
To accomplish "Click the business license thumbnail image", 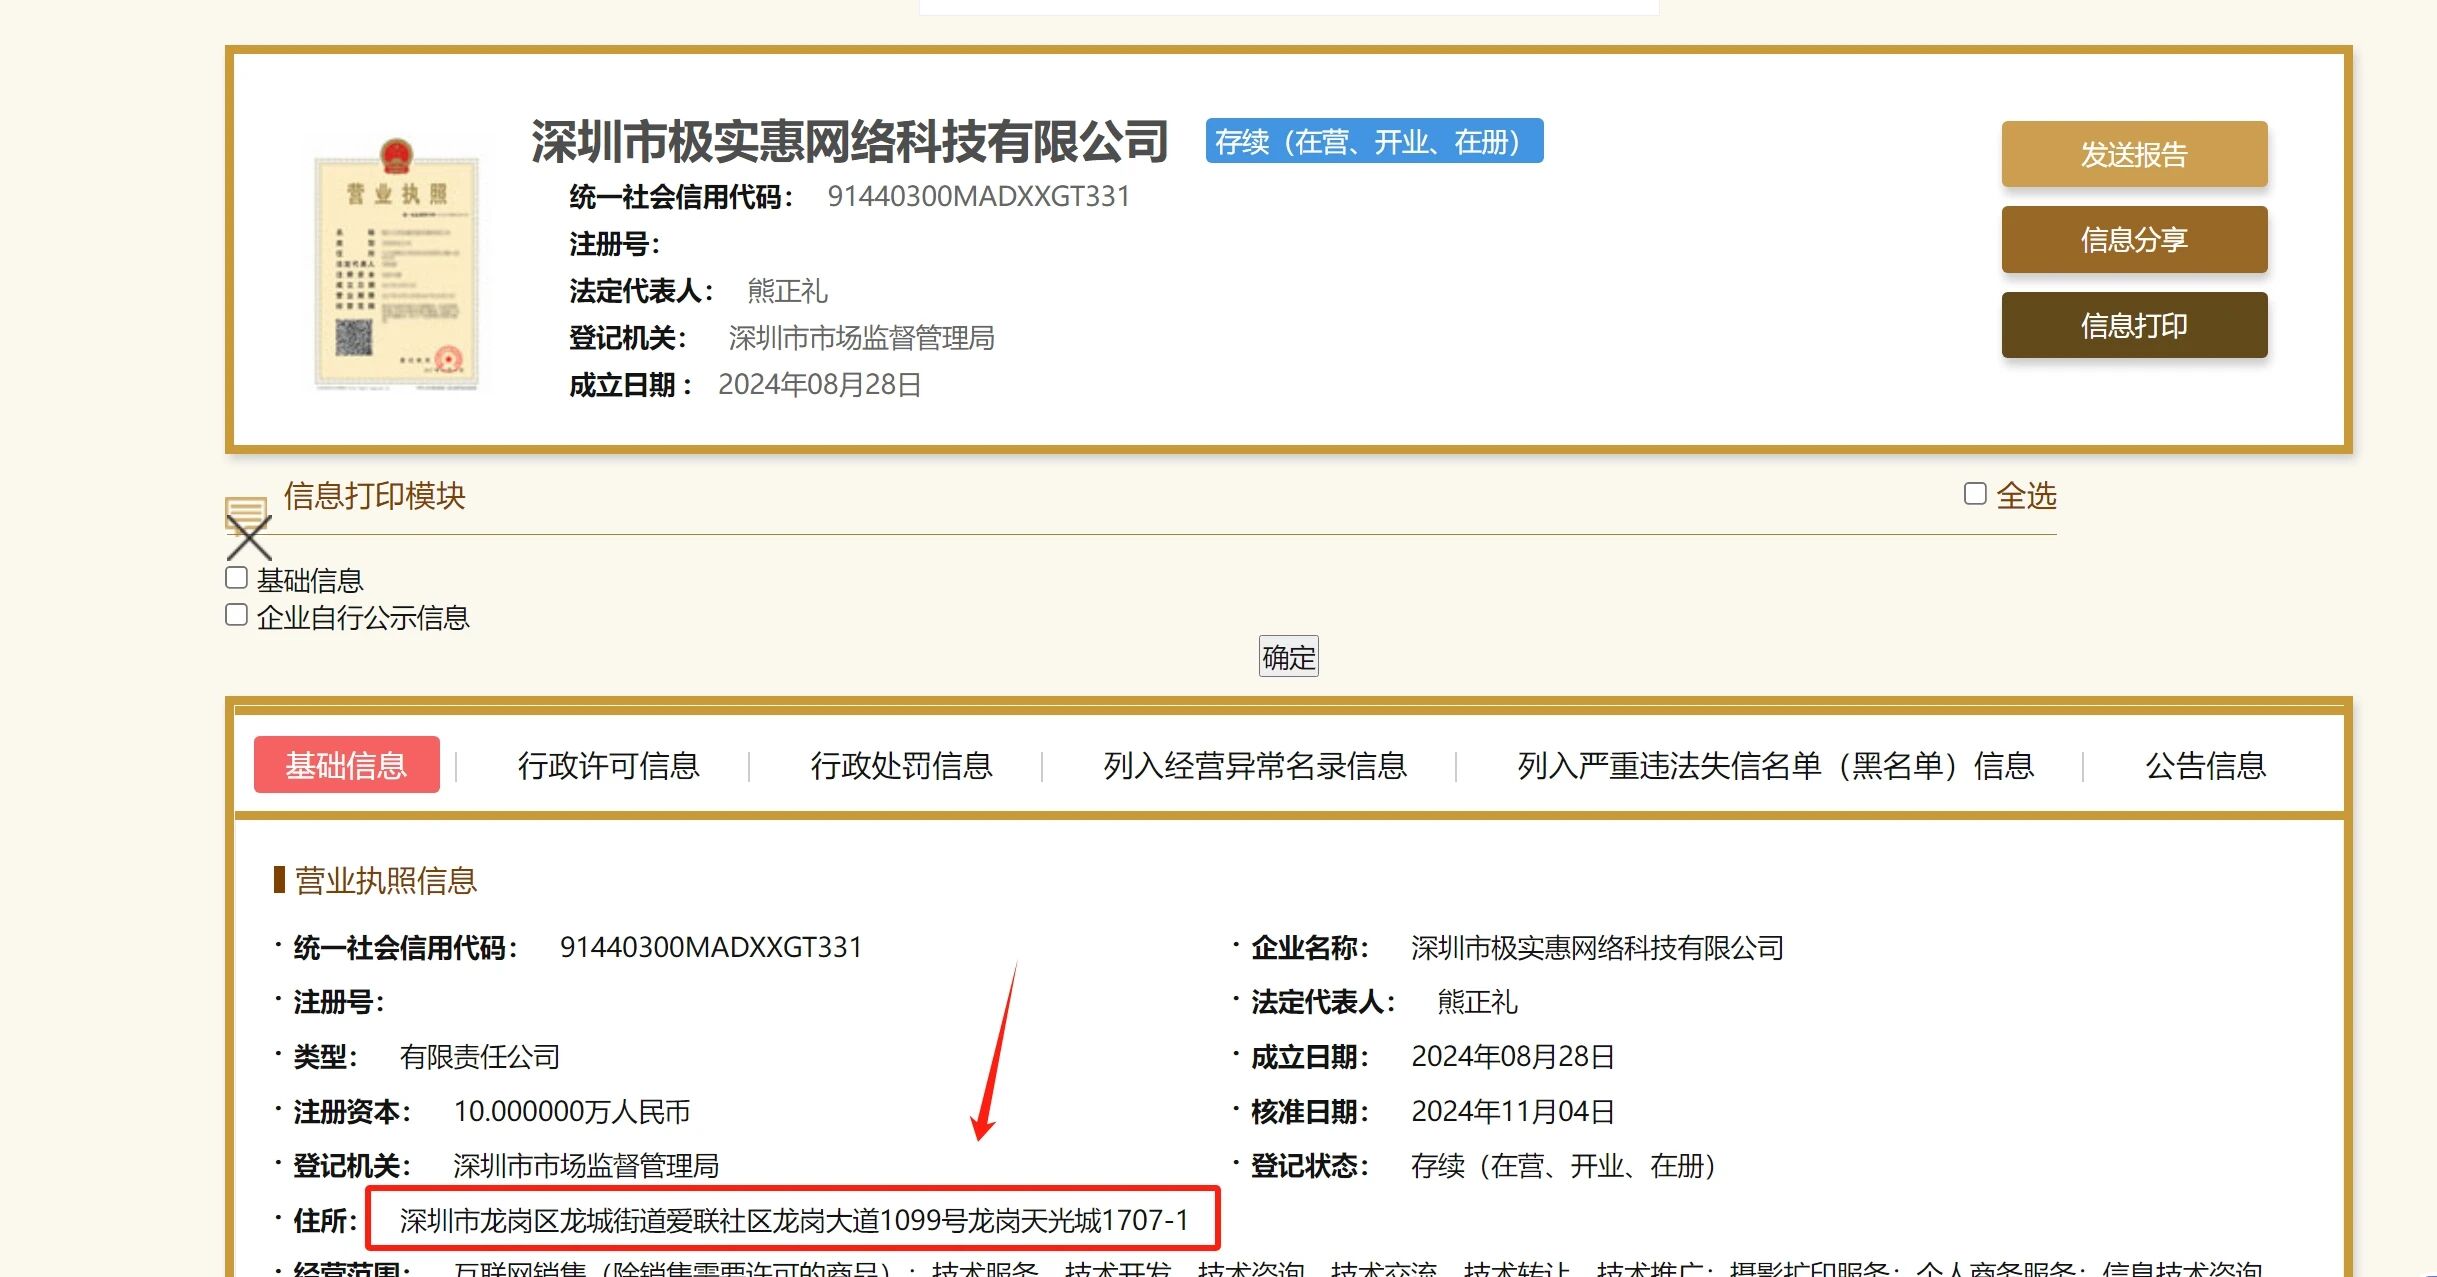I will coord(397,265).
